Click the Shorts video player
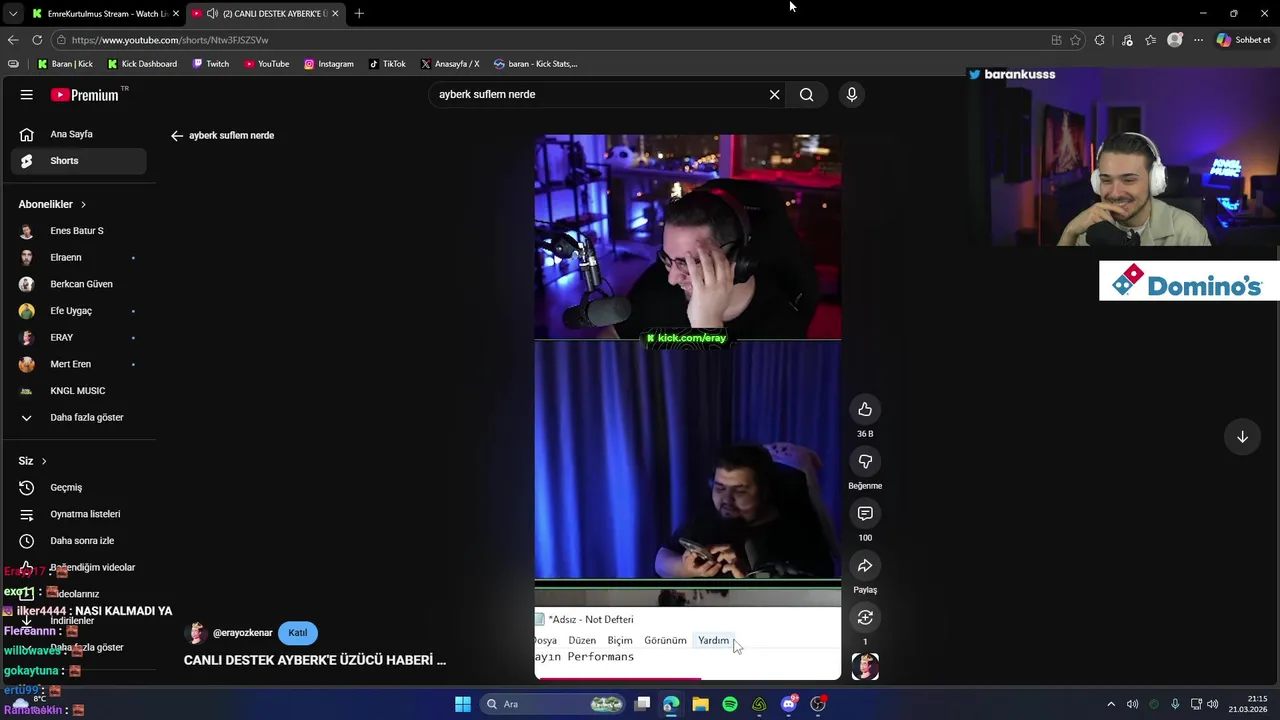Image resolution: width=1280 pixels, height=720 pixels. [688, 407]
